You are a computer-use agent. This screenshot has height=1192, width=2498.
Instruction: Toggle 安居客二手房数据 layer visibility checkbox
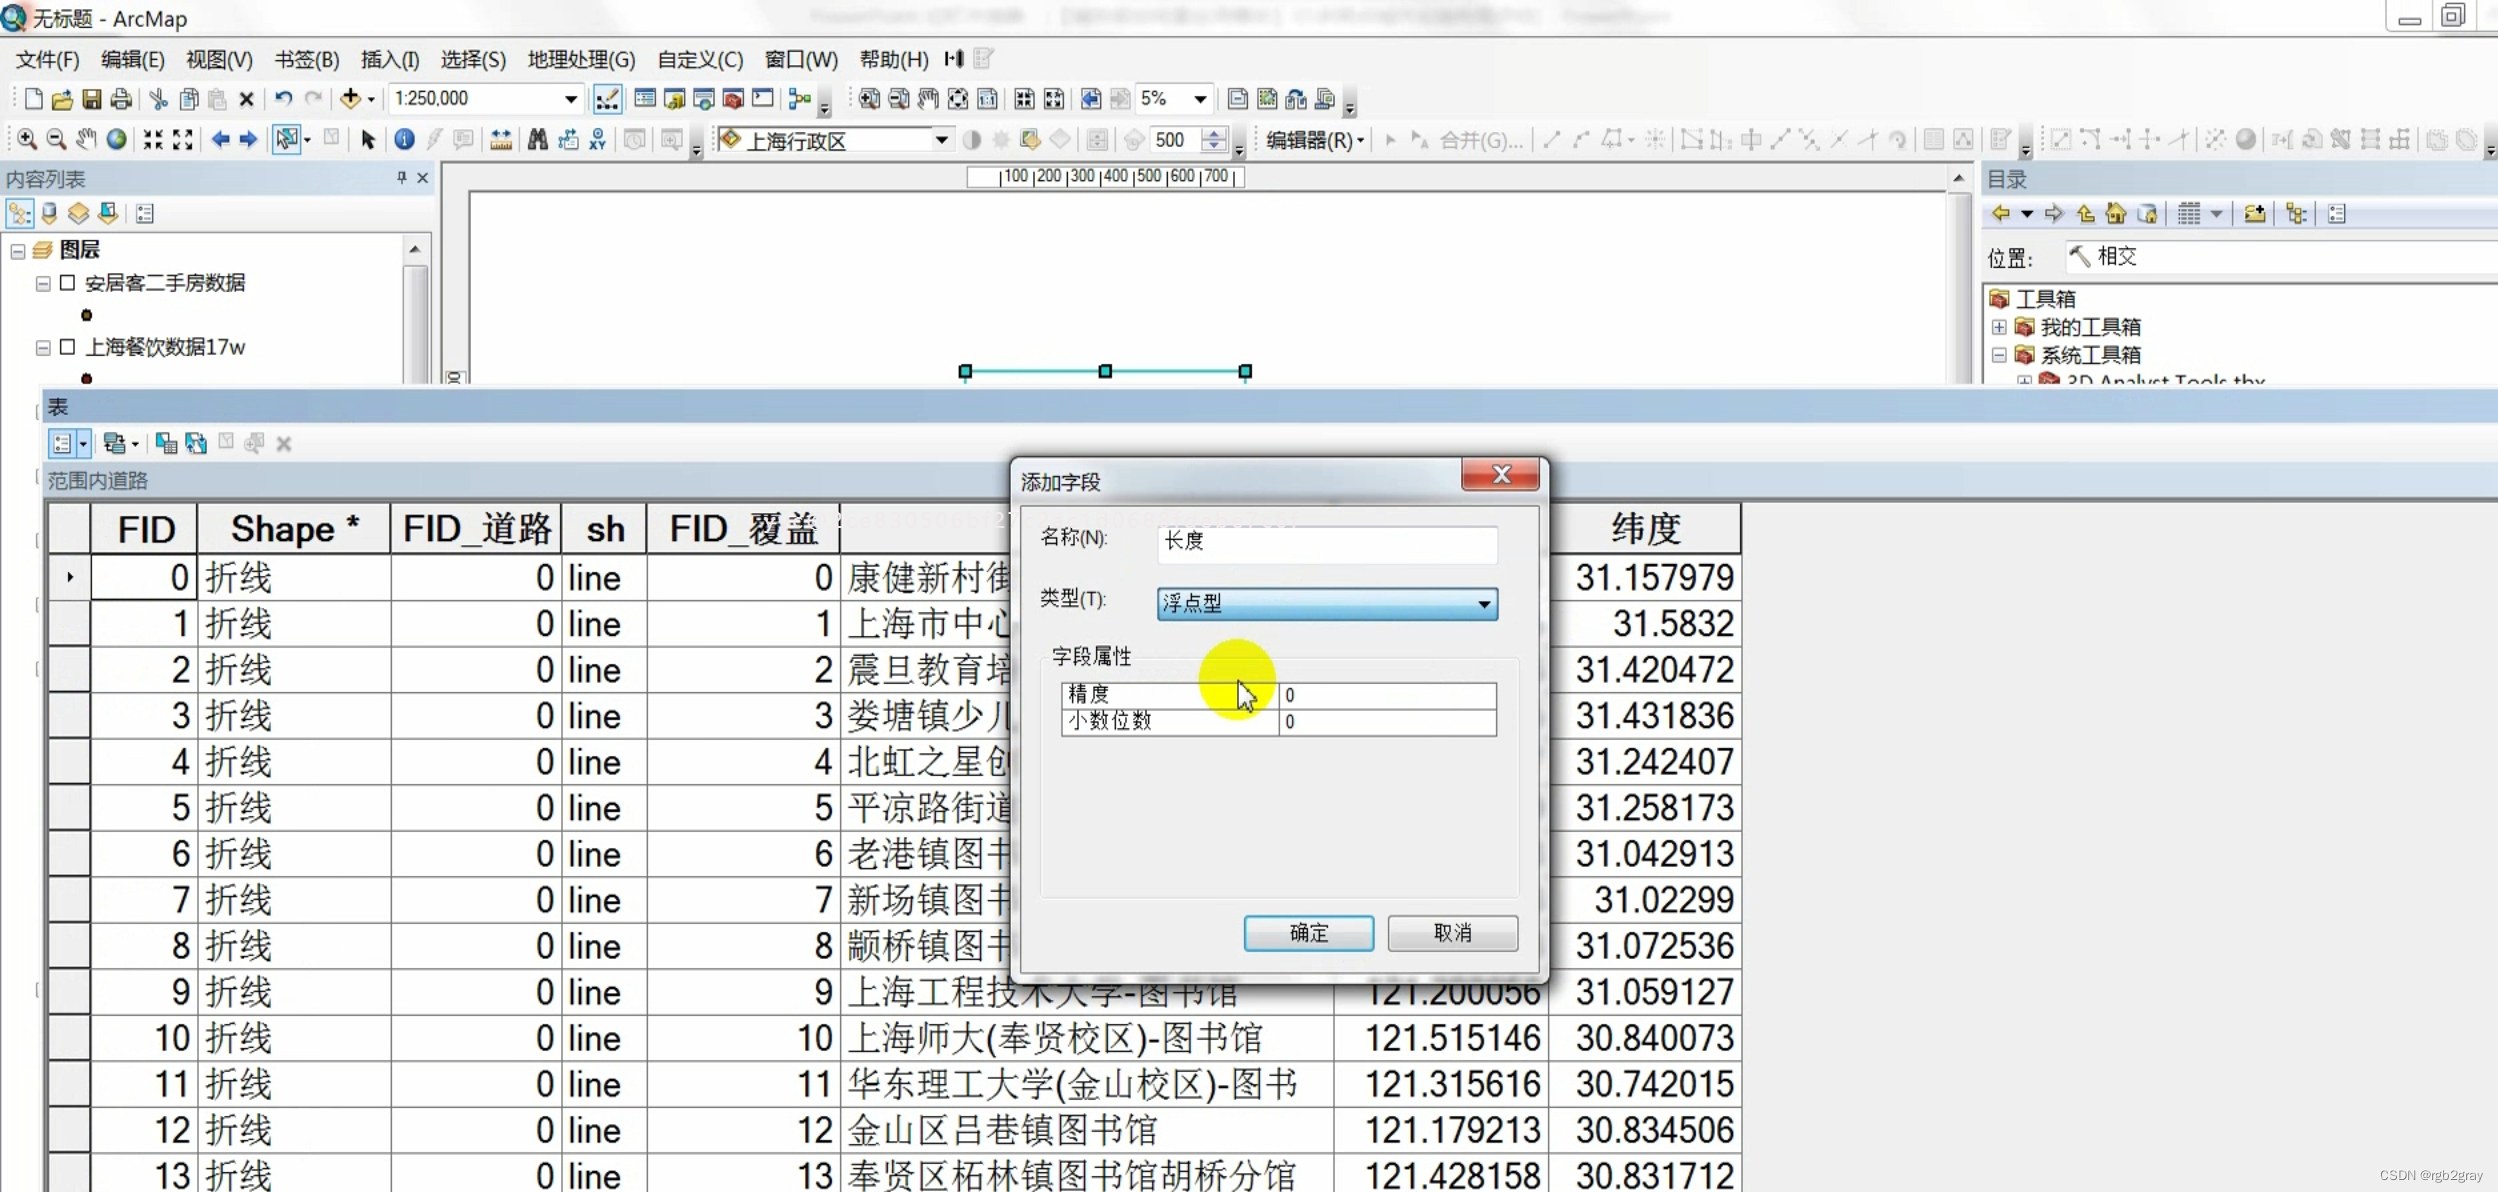pos(67,283)
